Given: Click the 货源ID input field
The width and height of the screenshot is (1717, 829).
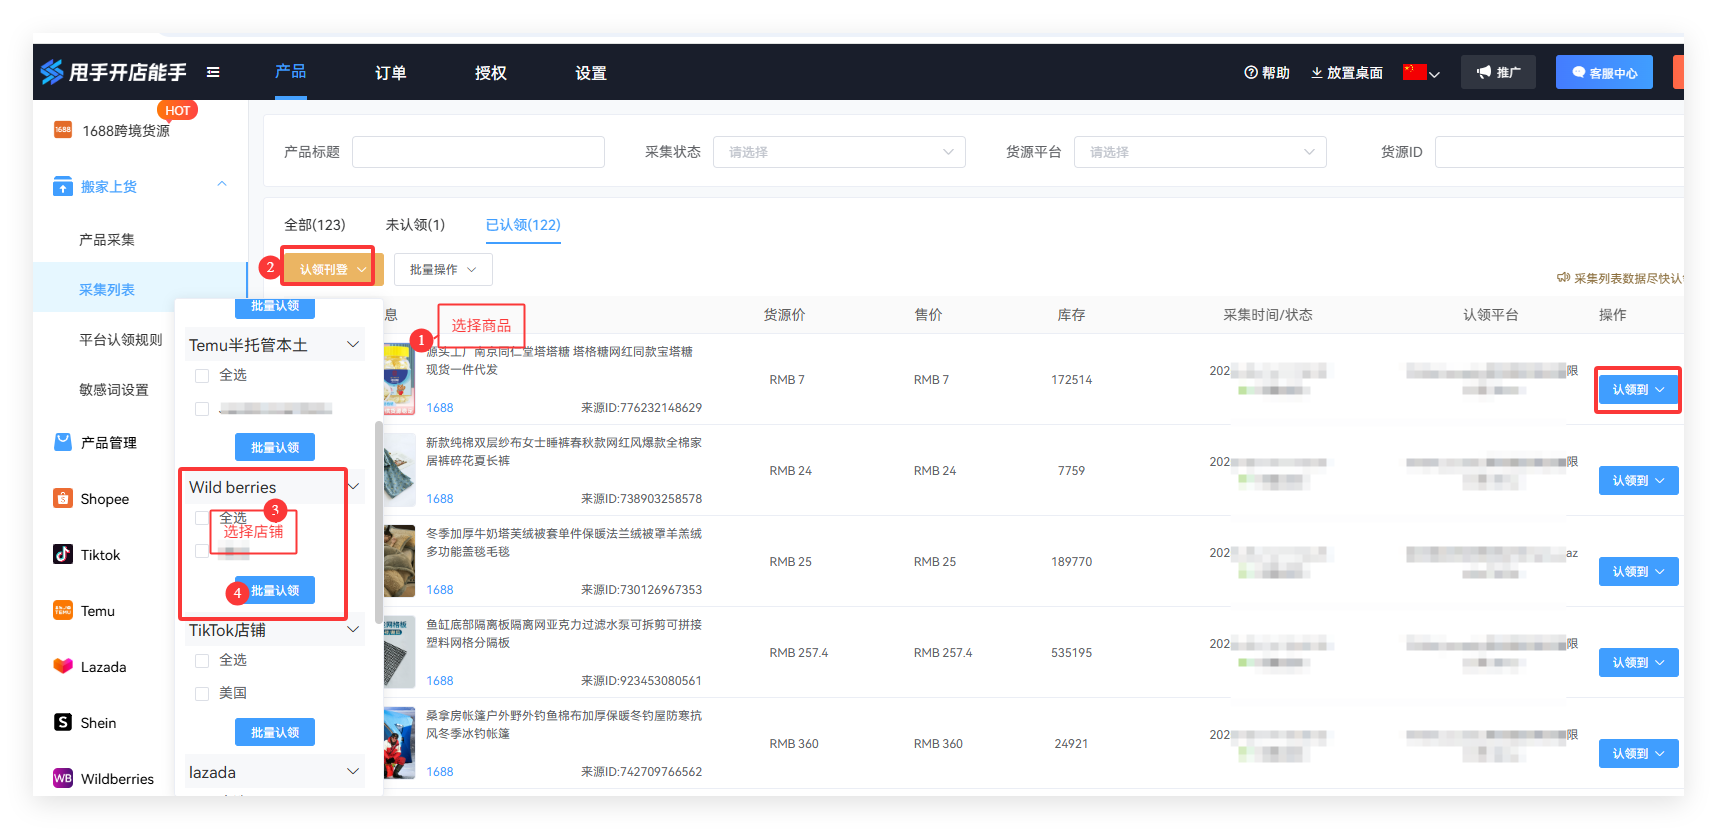Looking at the screenshot, I should tap(1559, 152).
